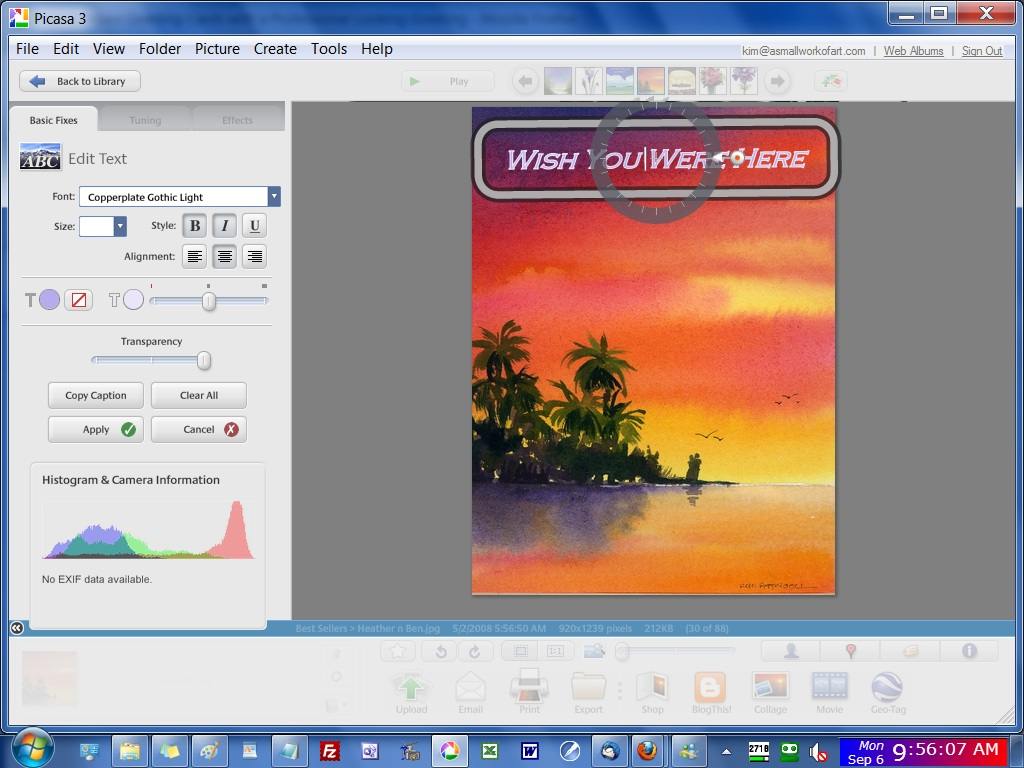Click Back to Library

point(80,82)
